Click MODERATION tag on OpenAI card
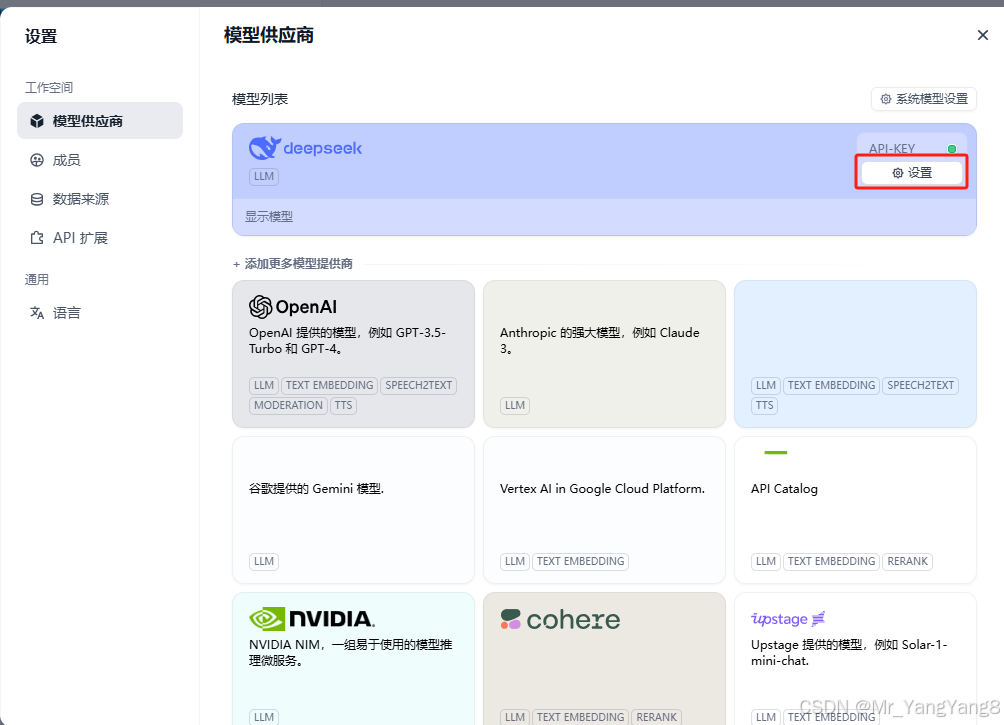The height and width of the screenshot is (725, 1004). tap(288, 405)
